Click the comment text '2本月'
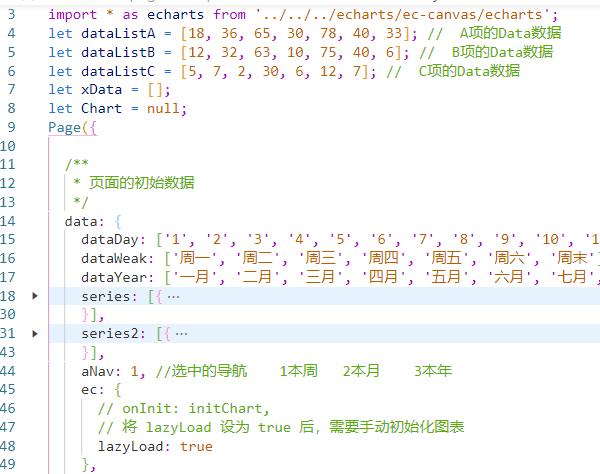 click(x=361, y=371)
